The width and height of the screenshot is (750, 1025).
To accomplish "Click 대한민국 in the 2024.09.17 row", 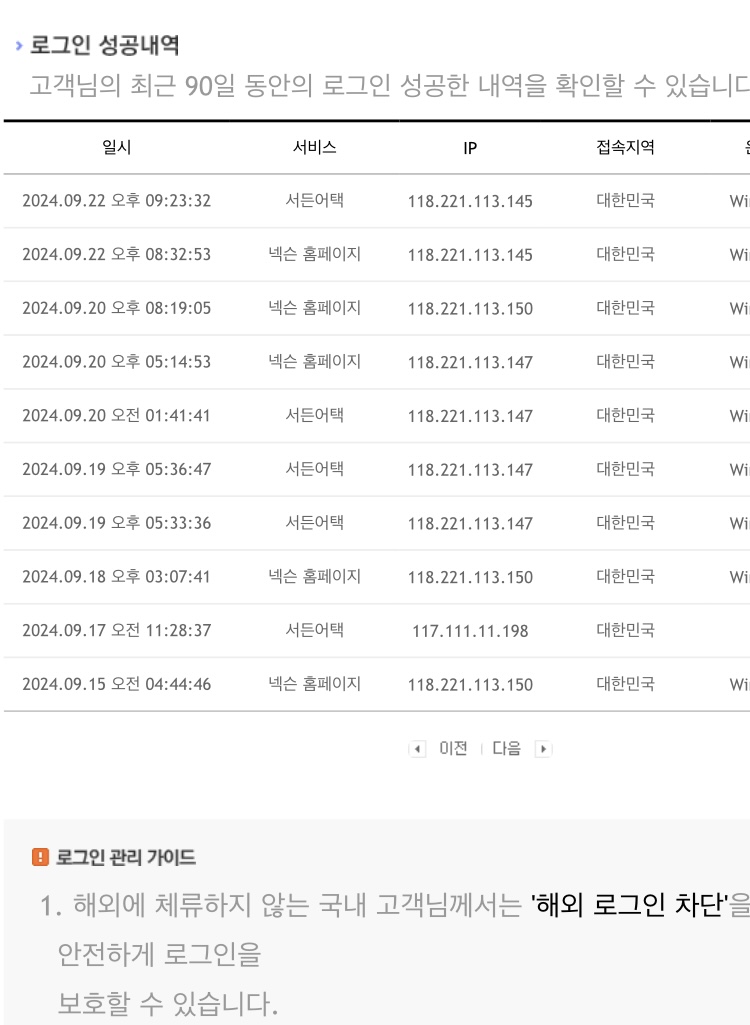I will point(625,631).
